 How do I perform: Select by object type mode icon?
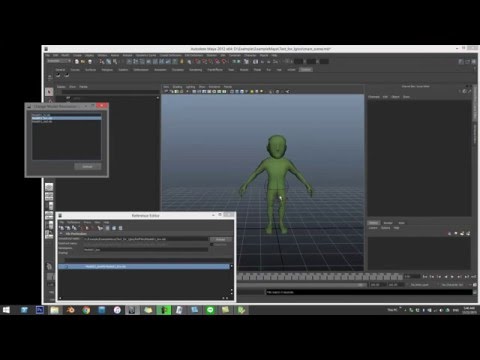coord(108,62)
